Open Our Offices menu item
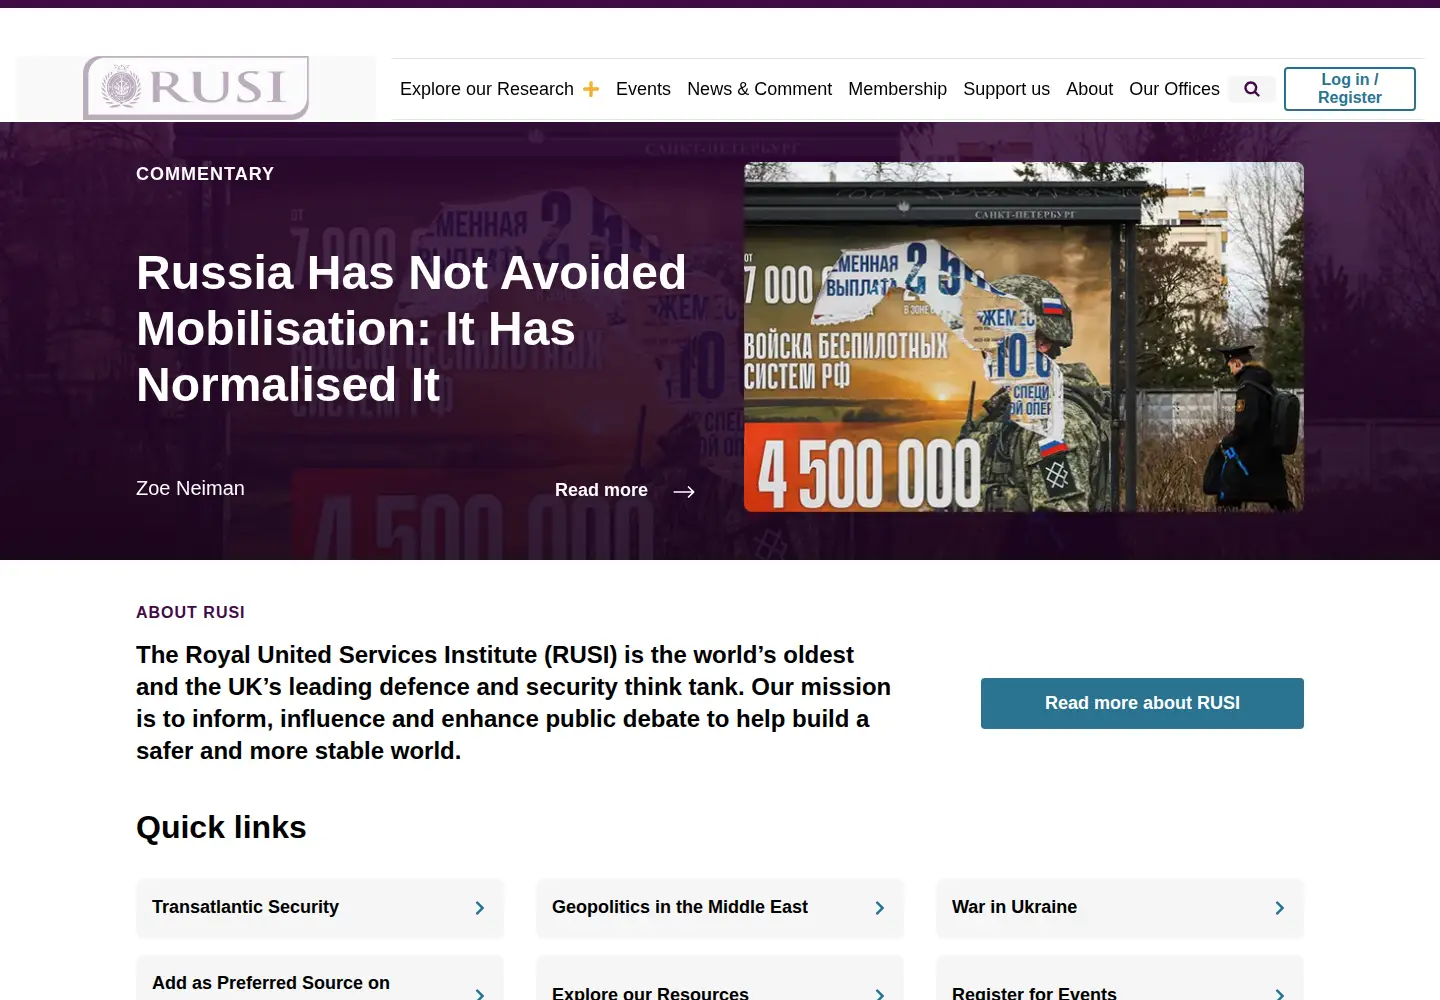 [x=1174, y=89]
